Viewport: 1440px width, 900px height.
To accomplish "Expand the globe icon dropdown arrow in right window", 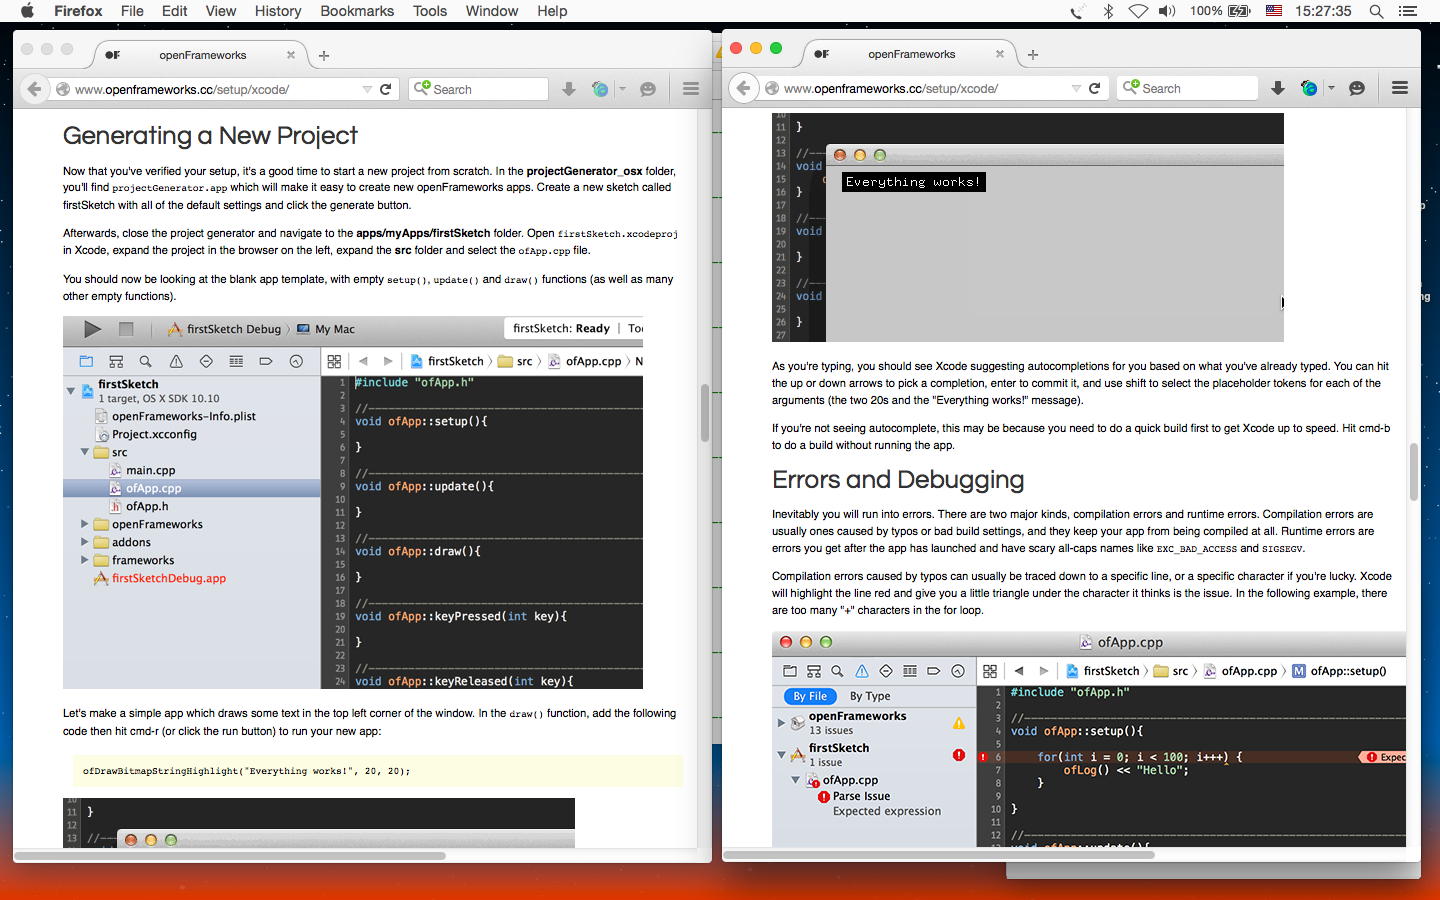I will click(x=1331, y=88).
